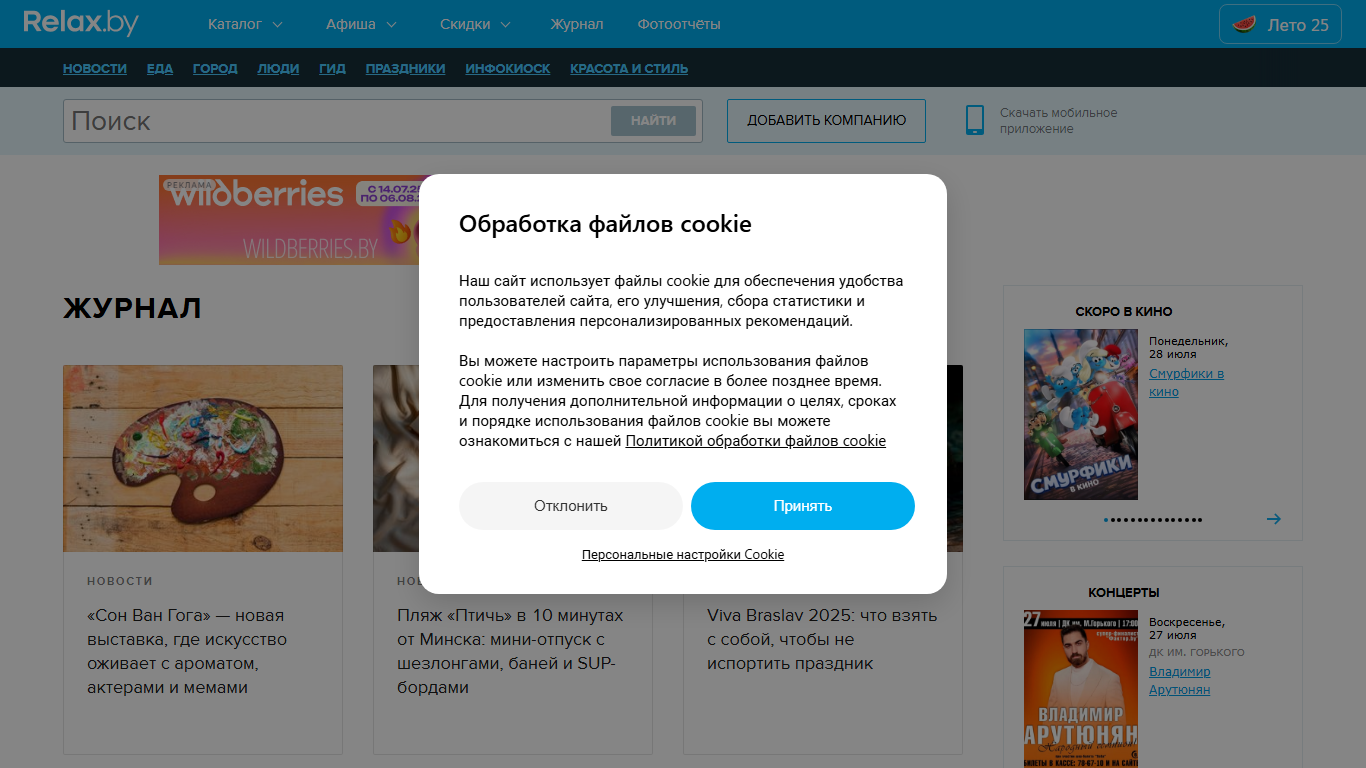Image resolution: width=1366 pixels, height=768 pixels.
Task: Click the КОНЦЕРТЫ heading
Action: point(1124,593)
